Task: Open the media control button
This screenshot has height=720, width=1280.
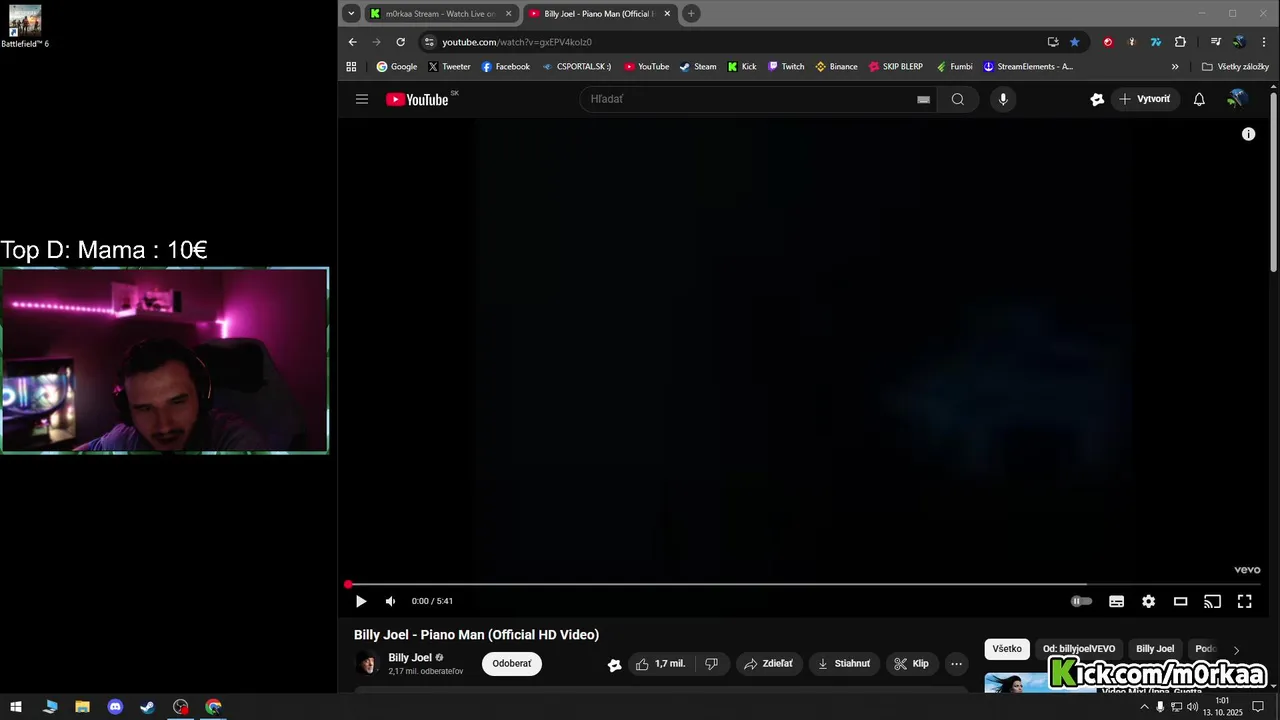Action: (x=1216, y=42)
